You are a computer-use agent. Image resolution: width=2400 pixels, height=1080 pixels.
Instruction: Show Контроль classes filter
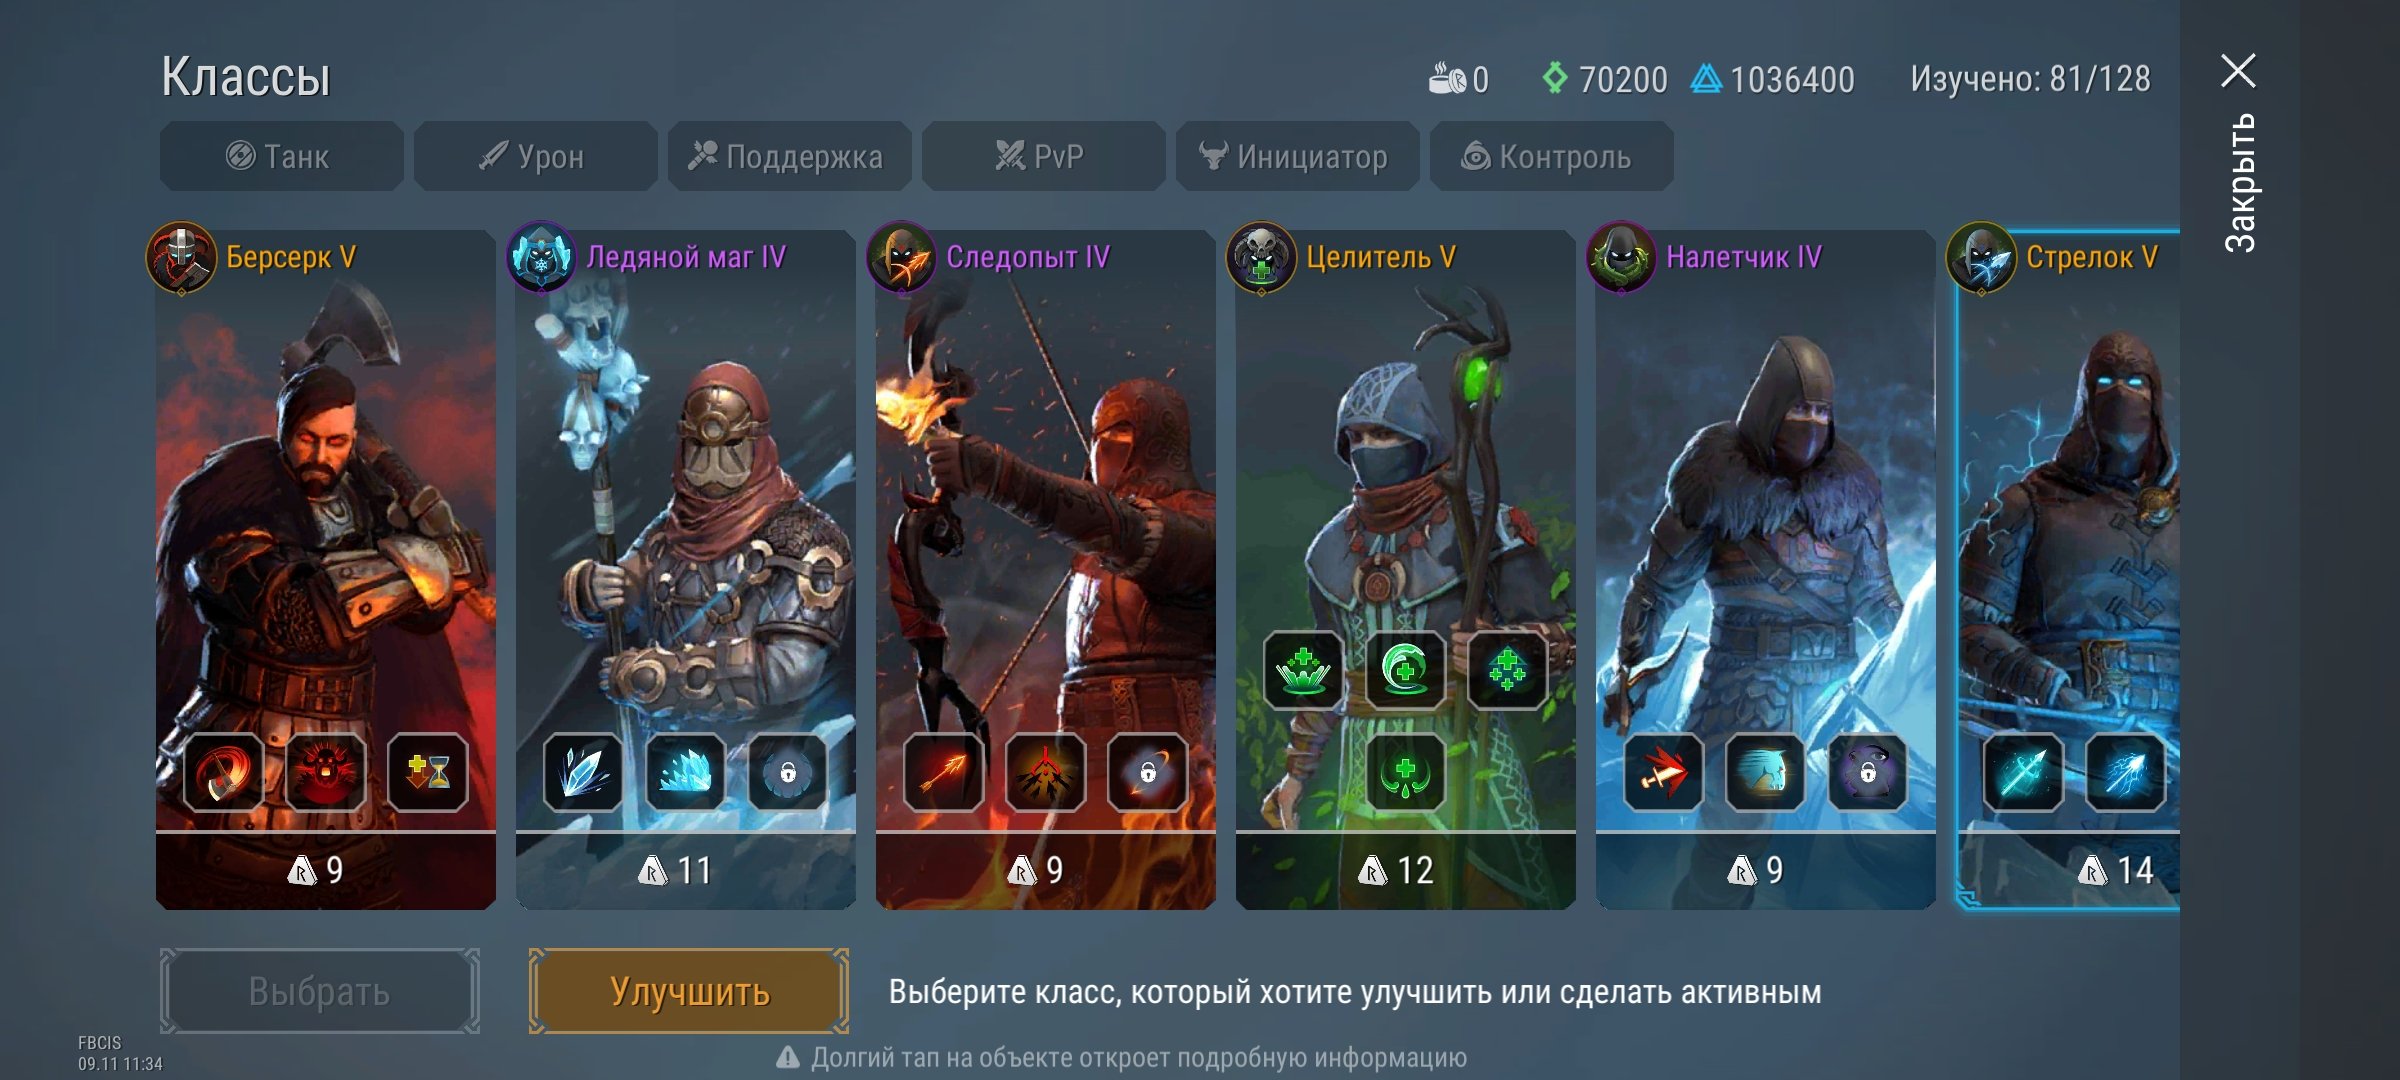click(1551, 157)
